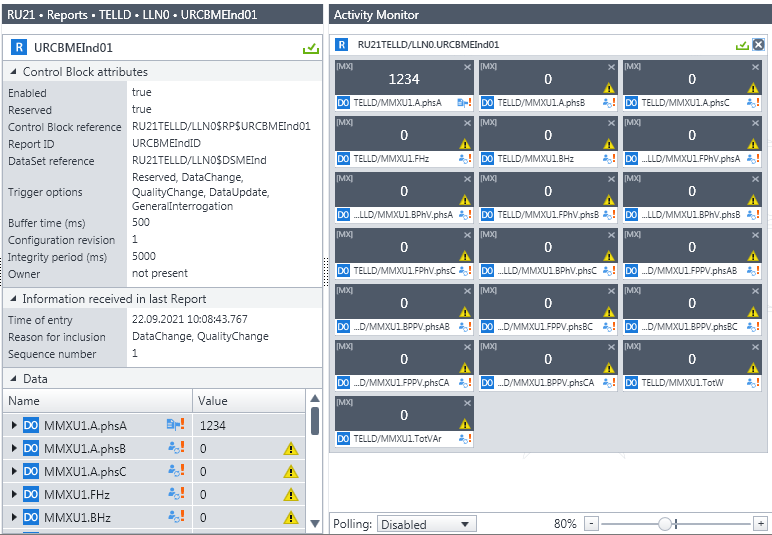Click the Name column header
Viewport: 772px width, 535px height.
(97, 401)
